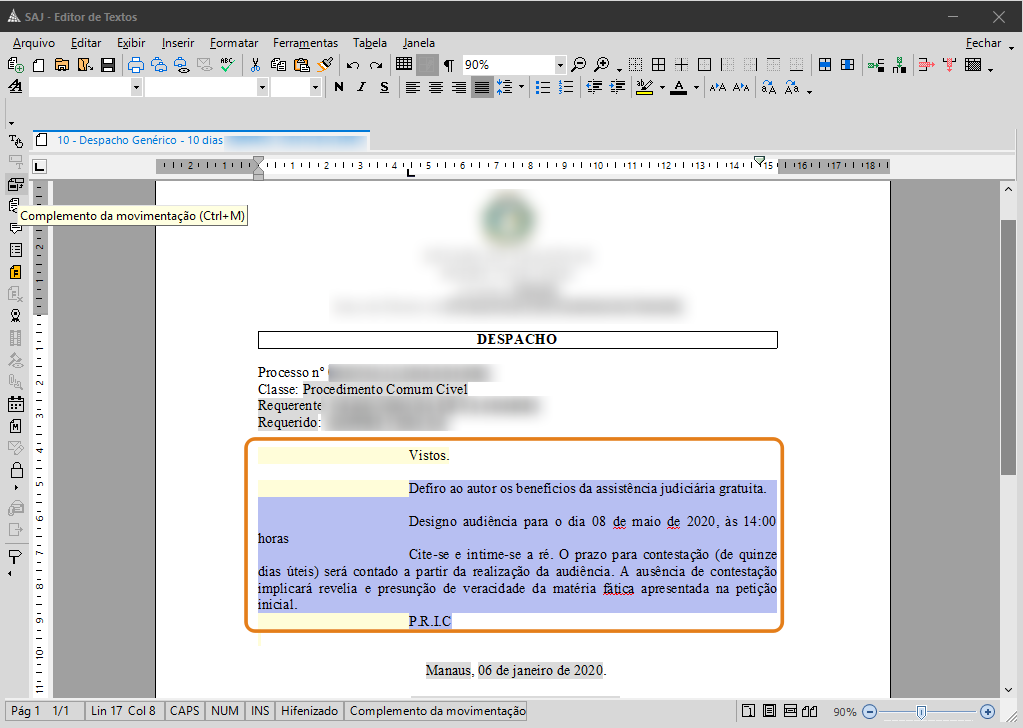Click the numbered list icon

(566, 87)
